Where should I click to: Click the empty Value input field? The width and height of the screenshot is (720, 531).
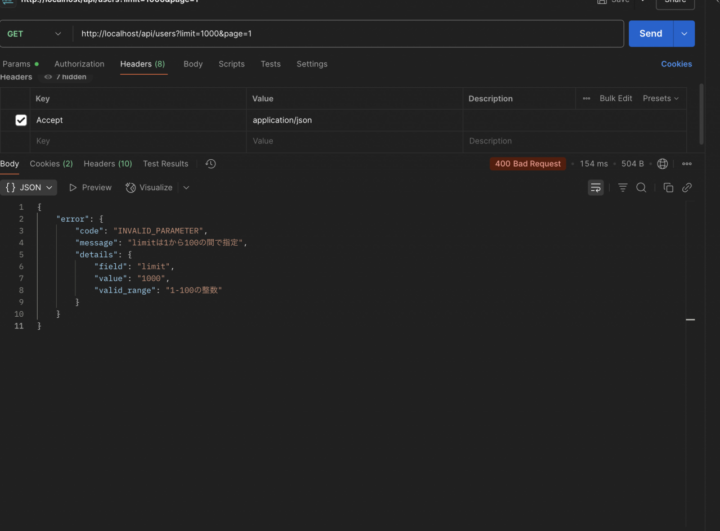coord(354,141)
